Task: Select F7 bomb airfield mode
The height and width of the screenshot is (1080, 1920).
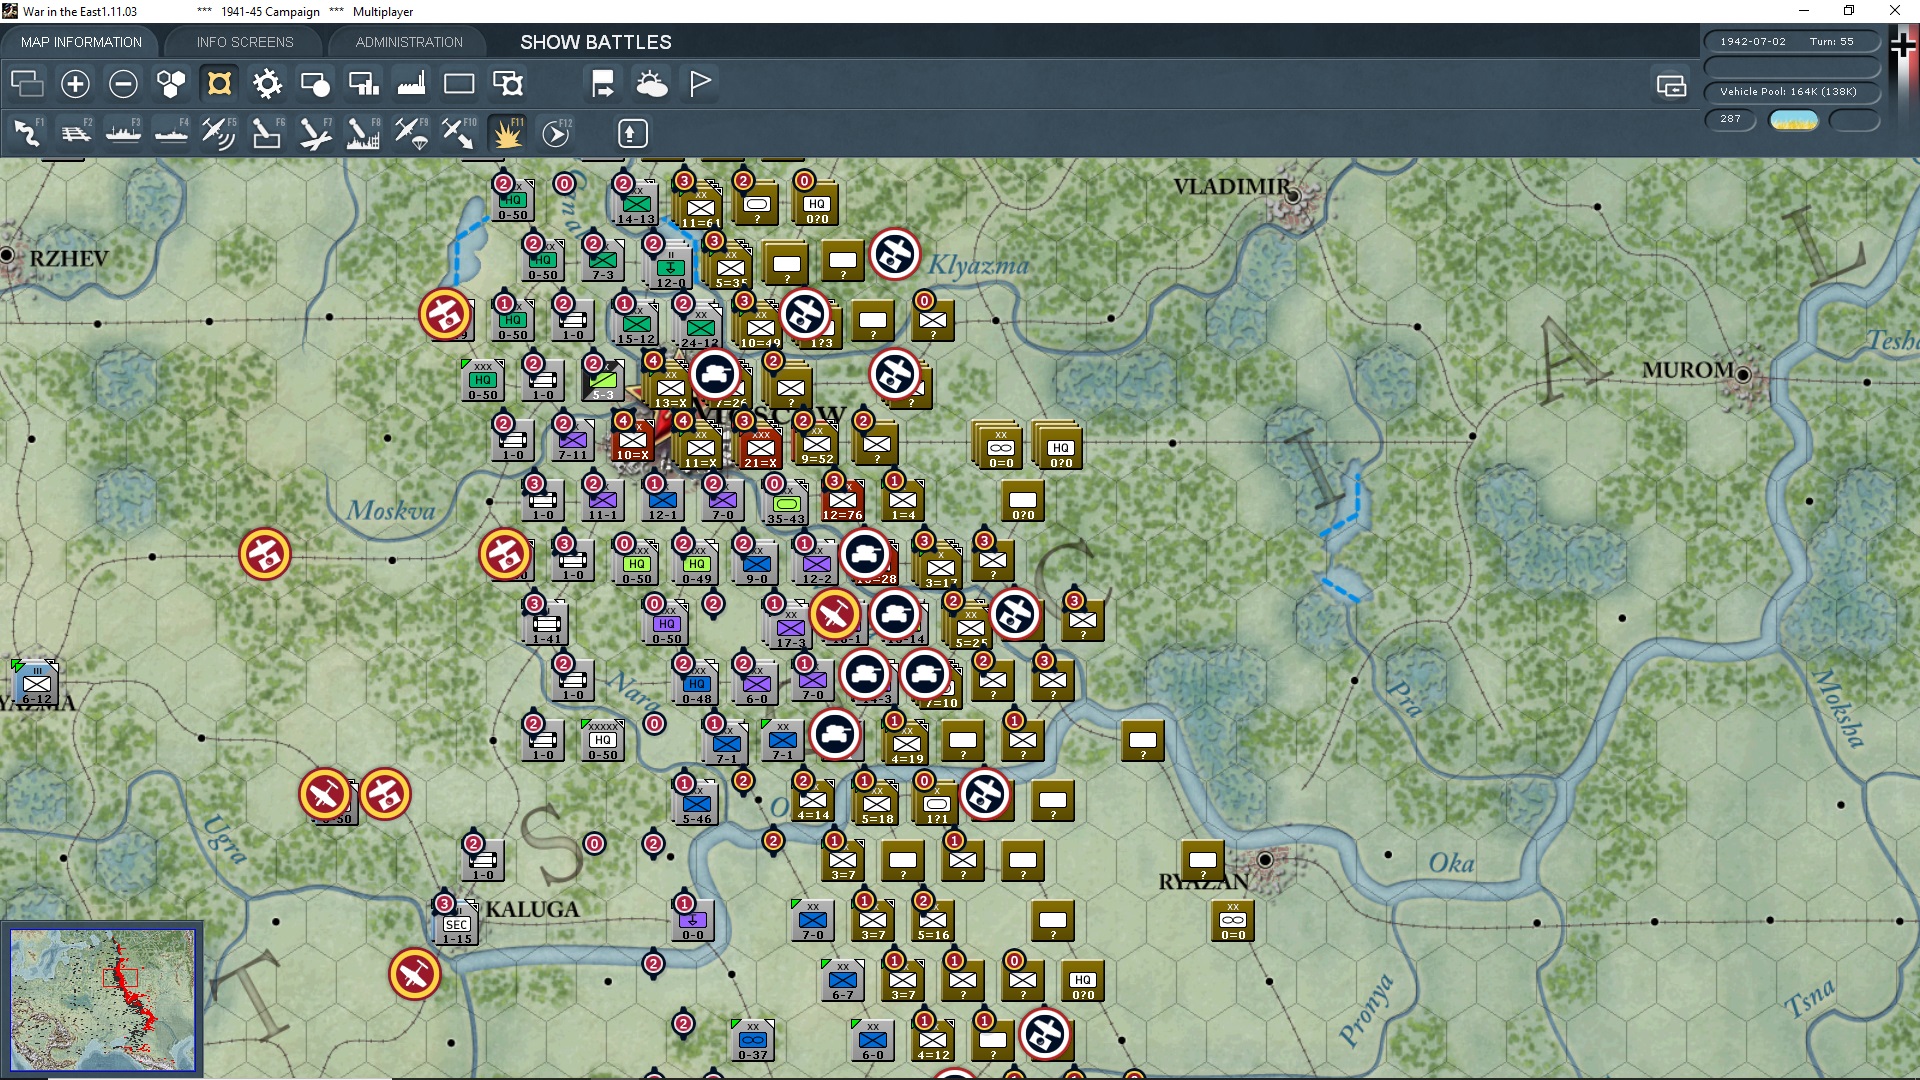Action: (315, 133)
